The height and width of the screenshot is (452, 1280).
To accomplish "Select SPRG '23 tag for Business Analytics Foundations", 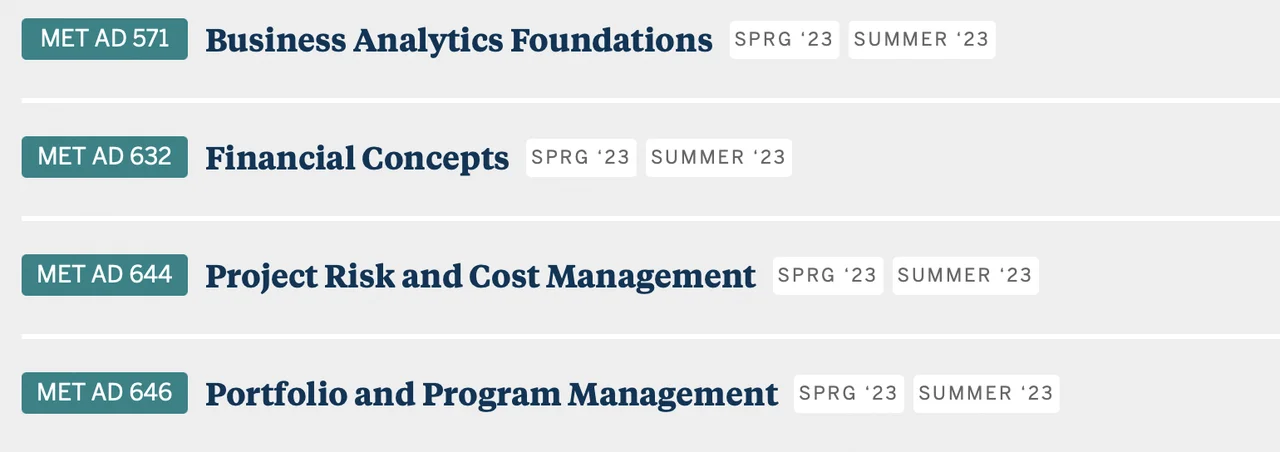I will [784, 40].
